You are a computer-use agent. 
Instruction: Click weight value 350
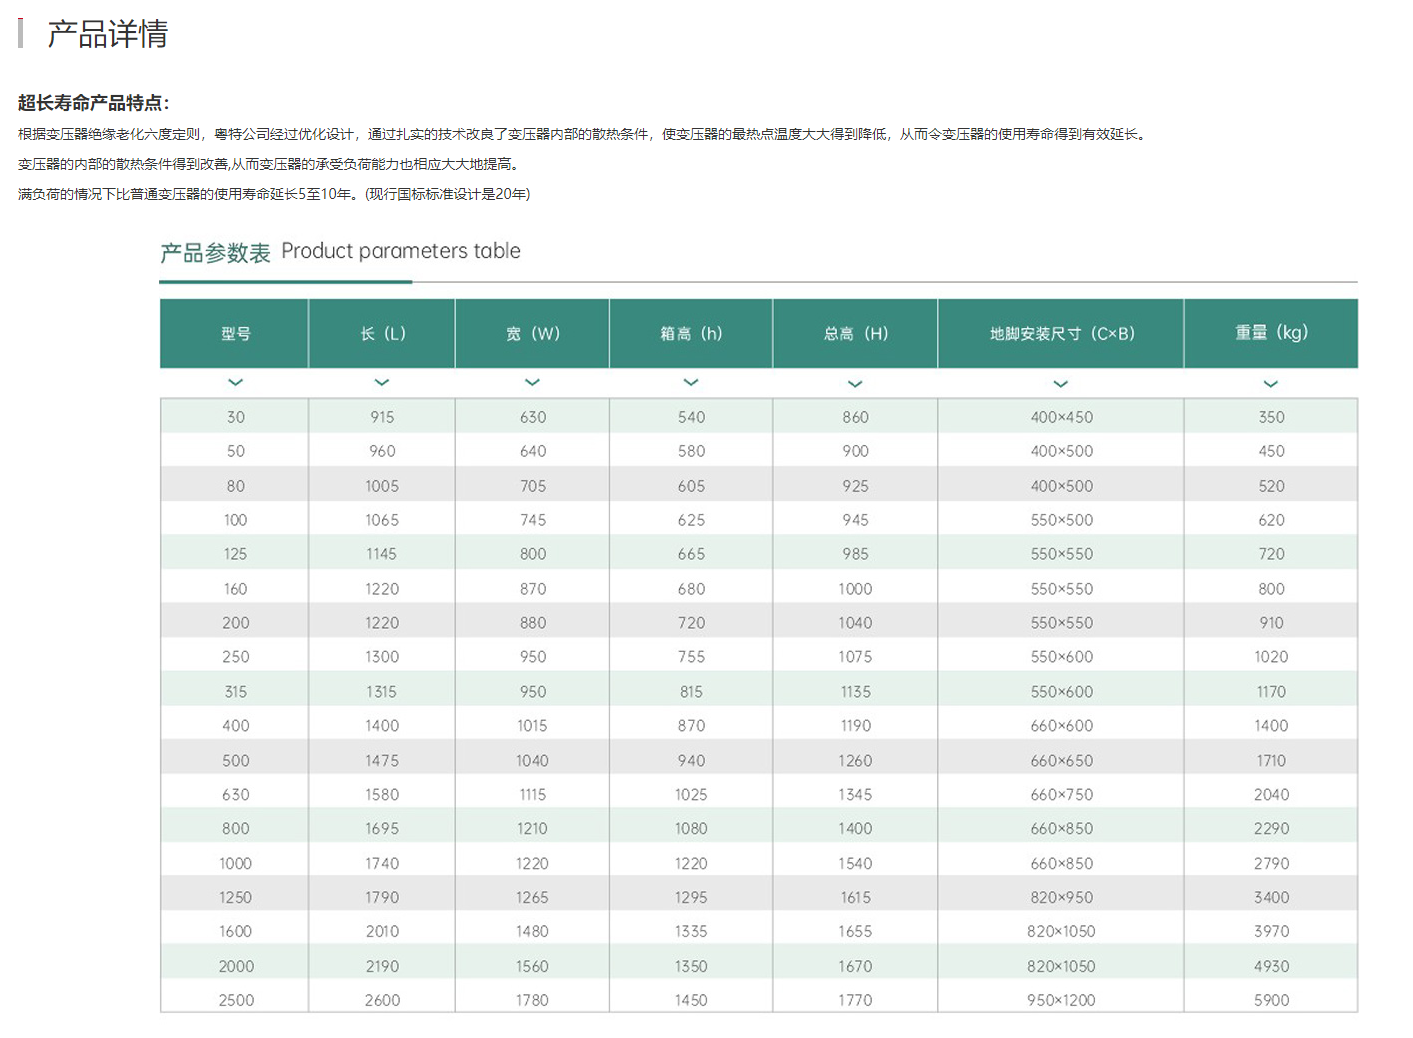point(1271,417)
